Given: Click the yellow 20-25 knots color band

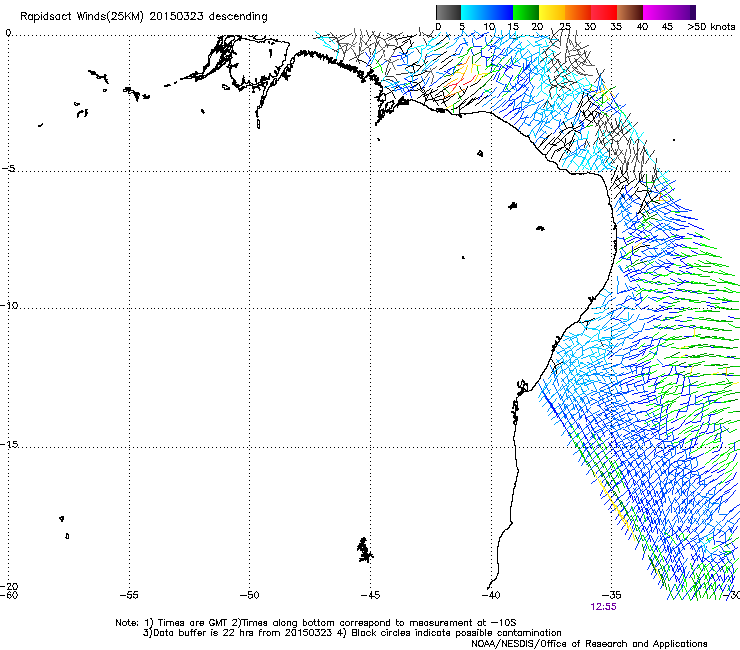Looking at the screenshot, I should coord(552,12).
